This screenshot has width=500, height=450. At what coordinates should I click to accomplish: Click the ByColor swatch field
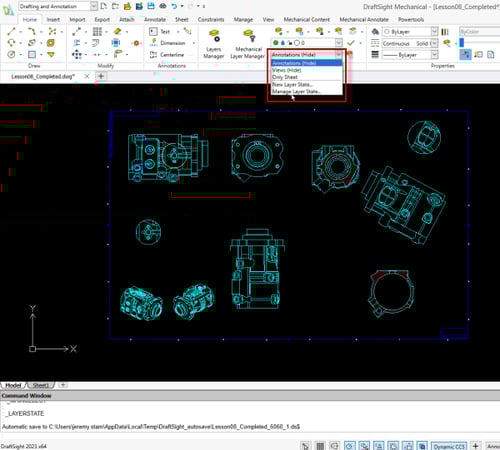click(479, 32)
